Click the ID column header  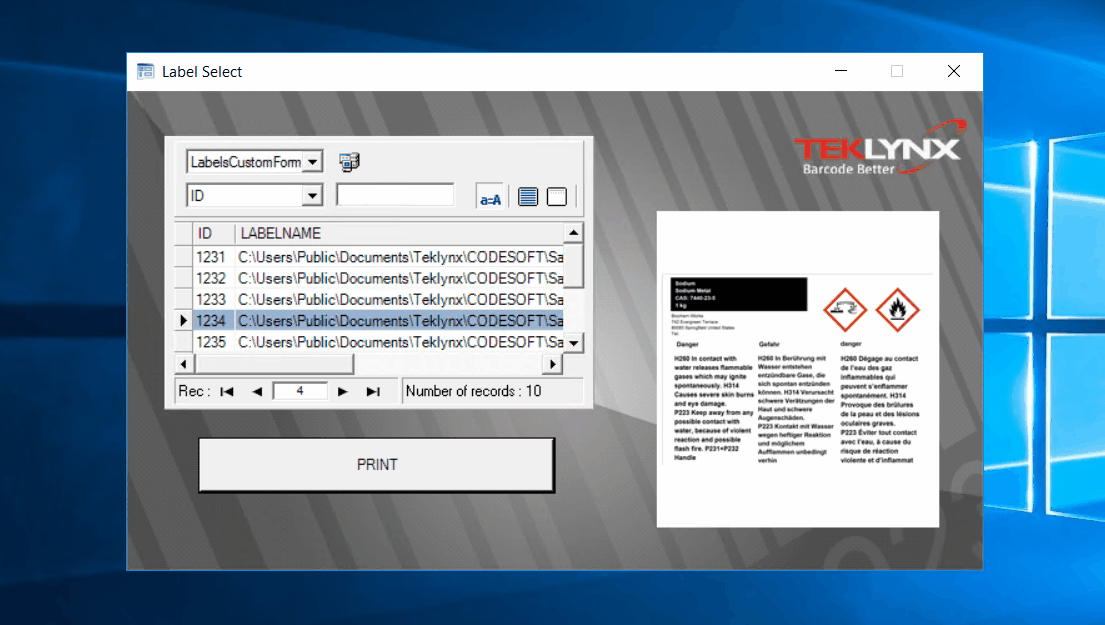click(214, 233)
